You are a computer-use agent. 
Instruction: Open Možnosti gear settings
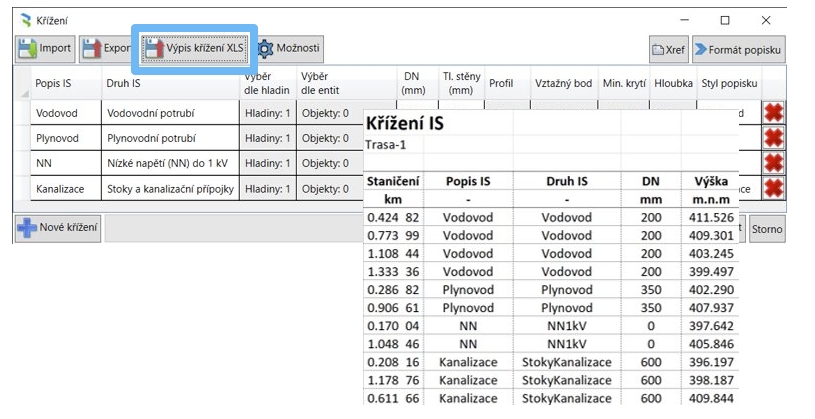288,48
